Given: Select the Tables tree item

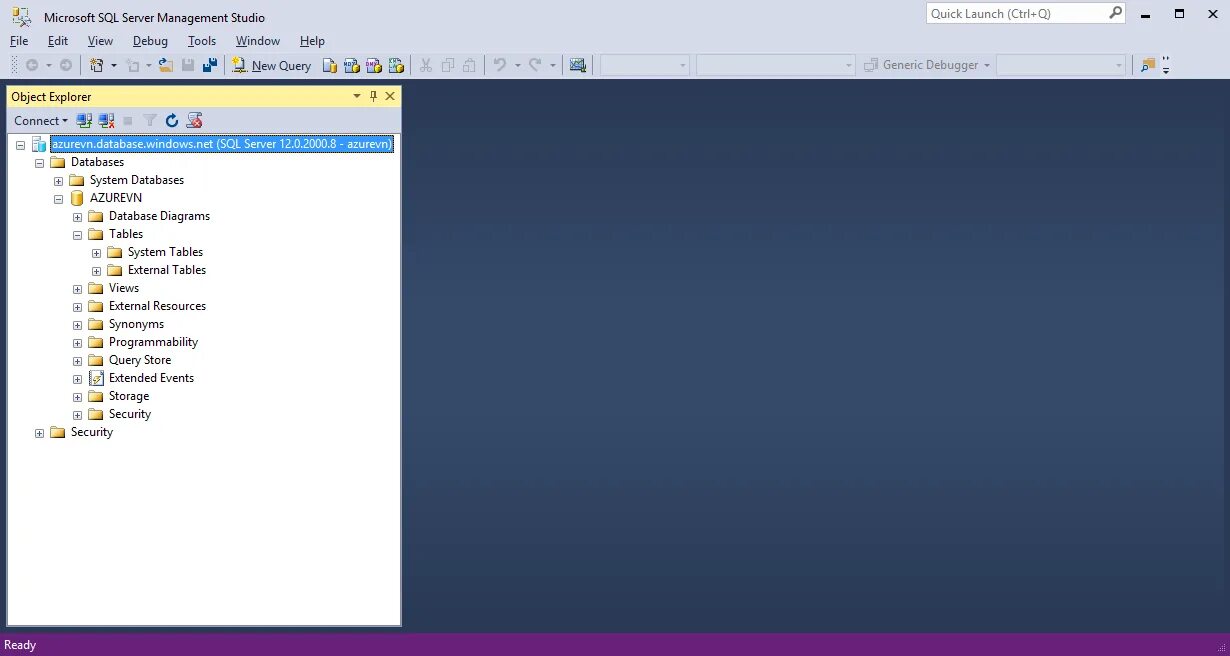Looking at the screenshot, I should pyautogui.click(x=126, y=234).
